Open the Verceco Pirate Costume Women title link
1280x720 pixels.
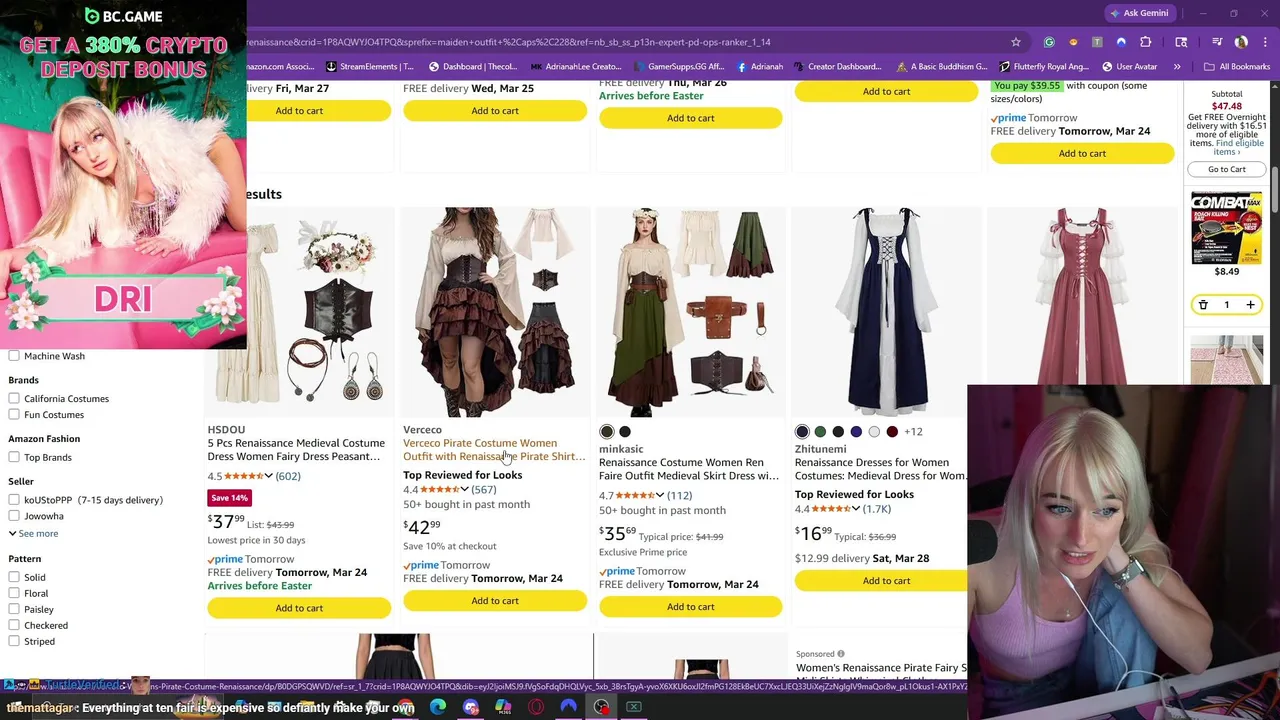click(494, 450)
